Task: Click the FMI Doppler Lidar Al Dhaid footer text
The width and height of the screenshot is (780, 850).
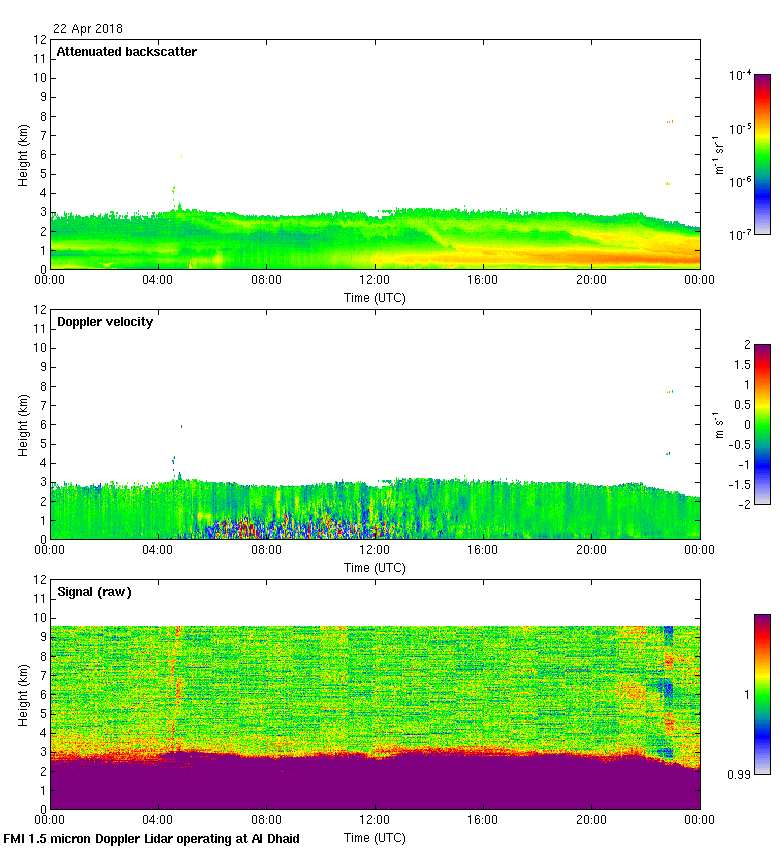Action: (152, 838)
